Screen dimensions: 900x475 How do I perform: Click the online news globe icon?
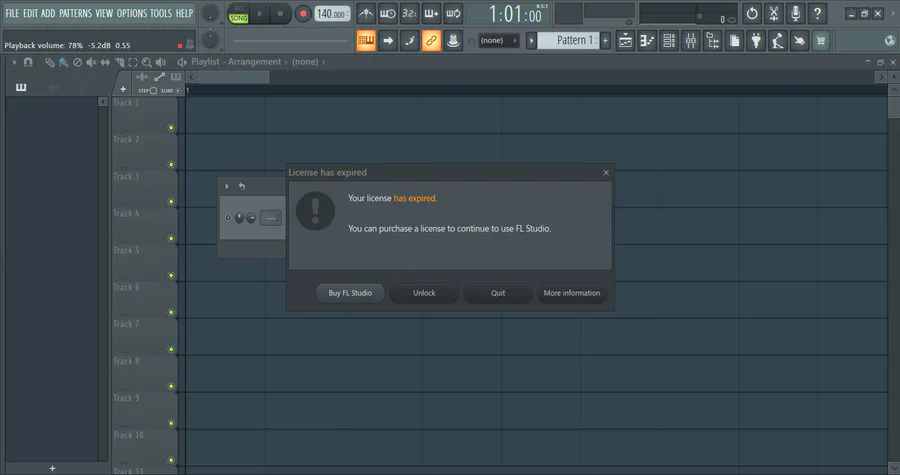click(890, 41)
